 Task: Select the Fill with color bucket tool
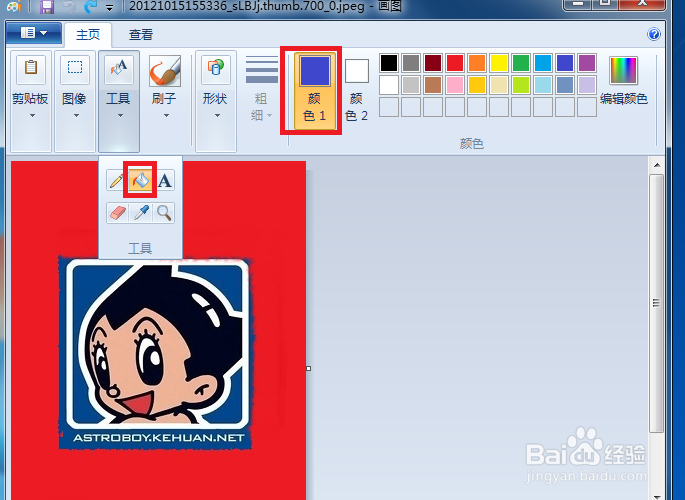click(x=140, y=180)
